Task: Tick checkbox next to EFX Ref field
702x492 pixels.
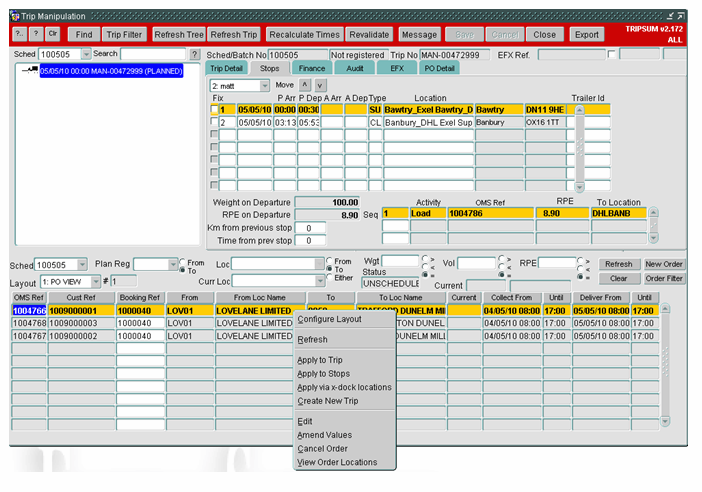Action: 612,54
